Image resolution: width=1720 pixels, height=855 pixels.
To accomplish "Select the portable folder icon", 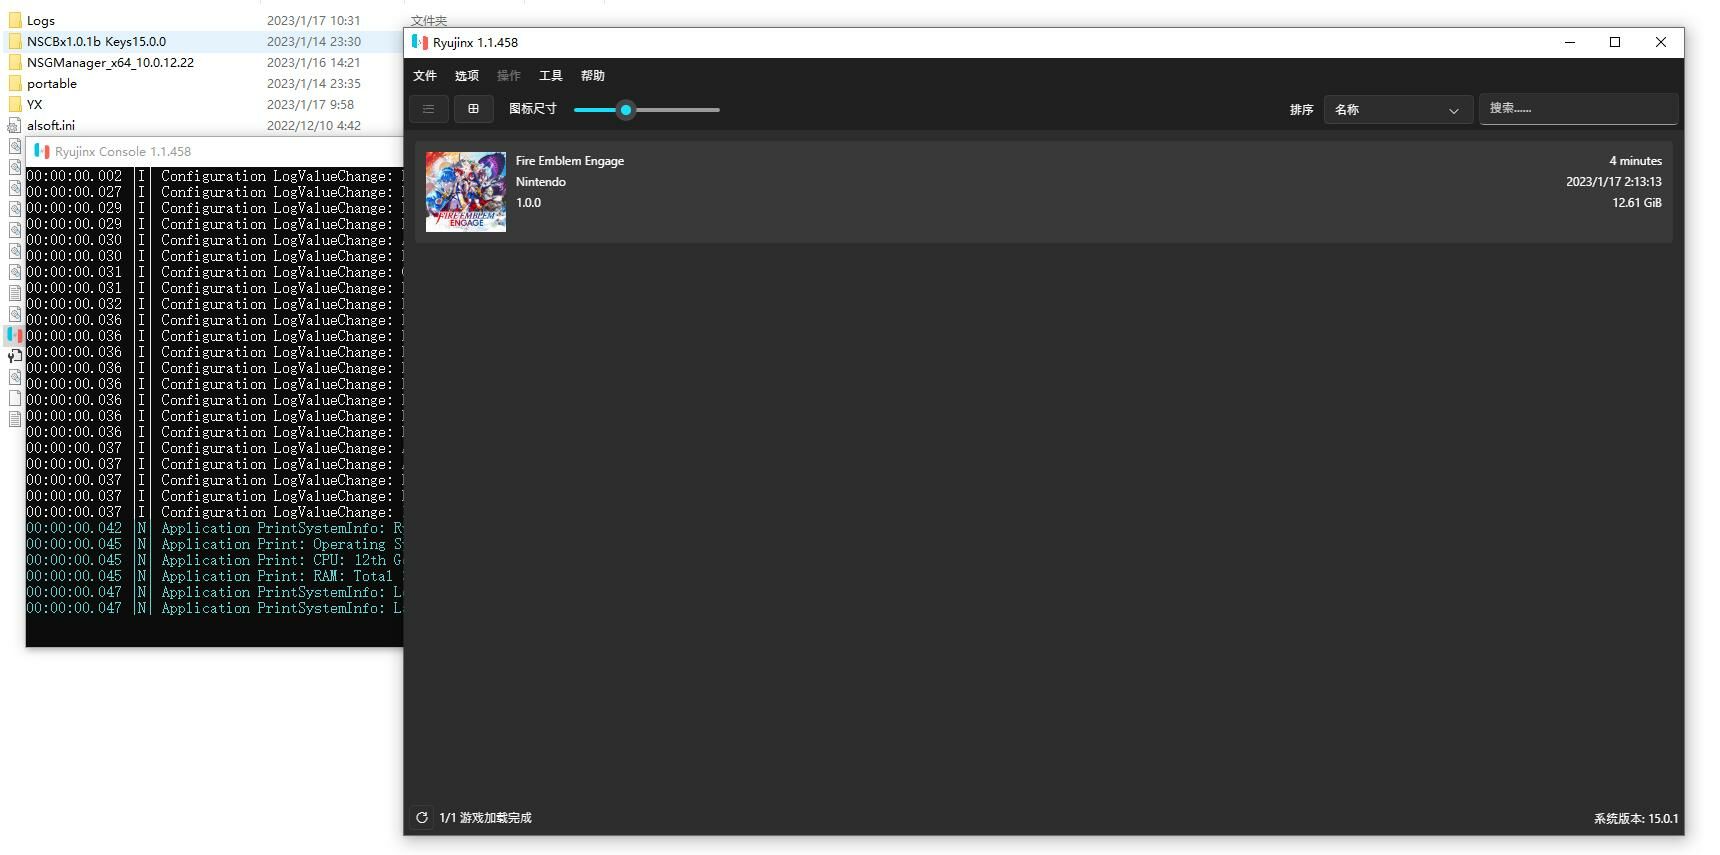I will pos(14,83).
